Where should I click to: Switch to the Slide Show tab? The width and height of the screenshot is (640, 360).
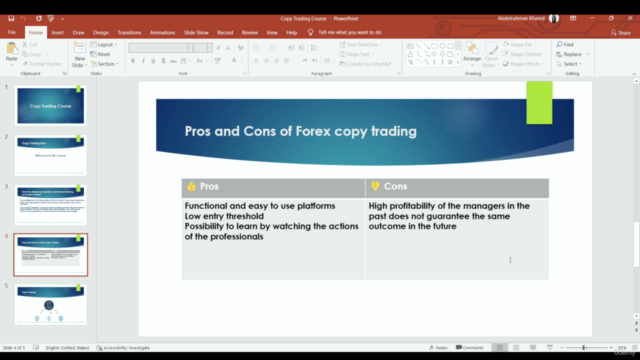pyautogui.click(x=196, y=32)
